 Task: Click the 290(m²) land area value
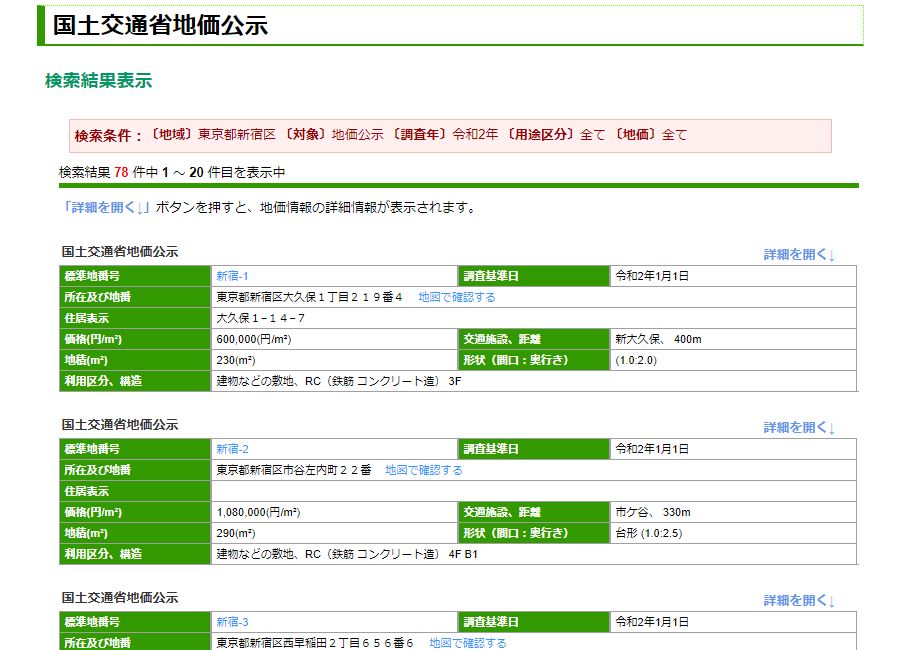point(236,533)
